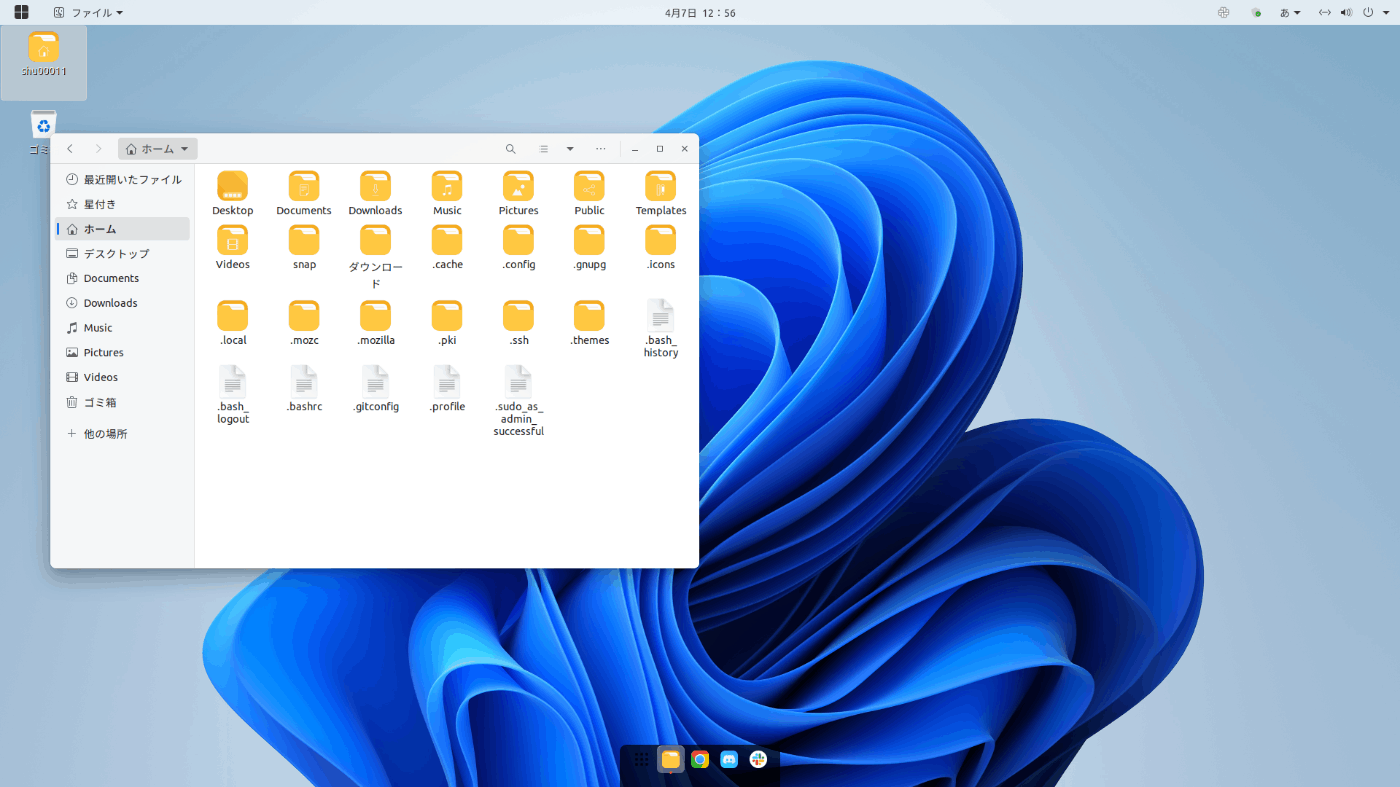
Task: Open view options dropdown arrow beside list icon
Action: [570, 149]
